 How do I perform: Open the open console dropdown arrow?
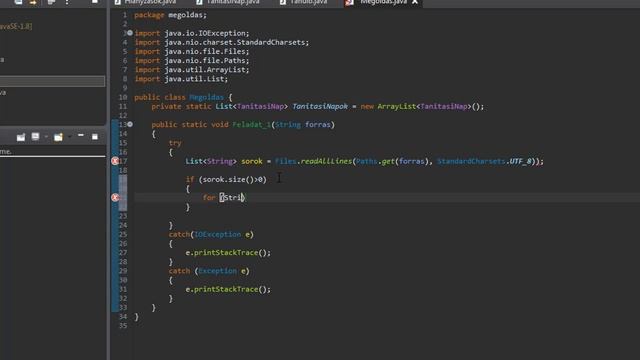pos(69,137)
